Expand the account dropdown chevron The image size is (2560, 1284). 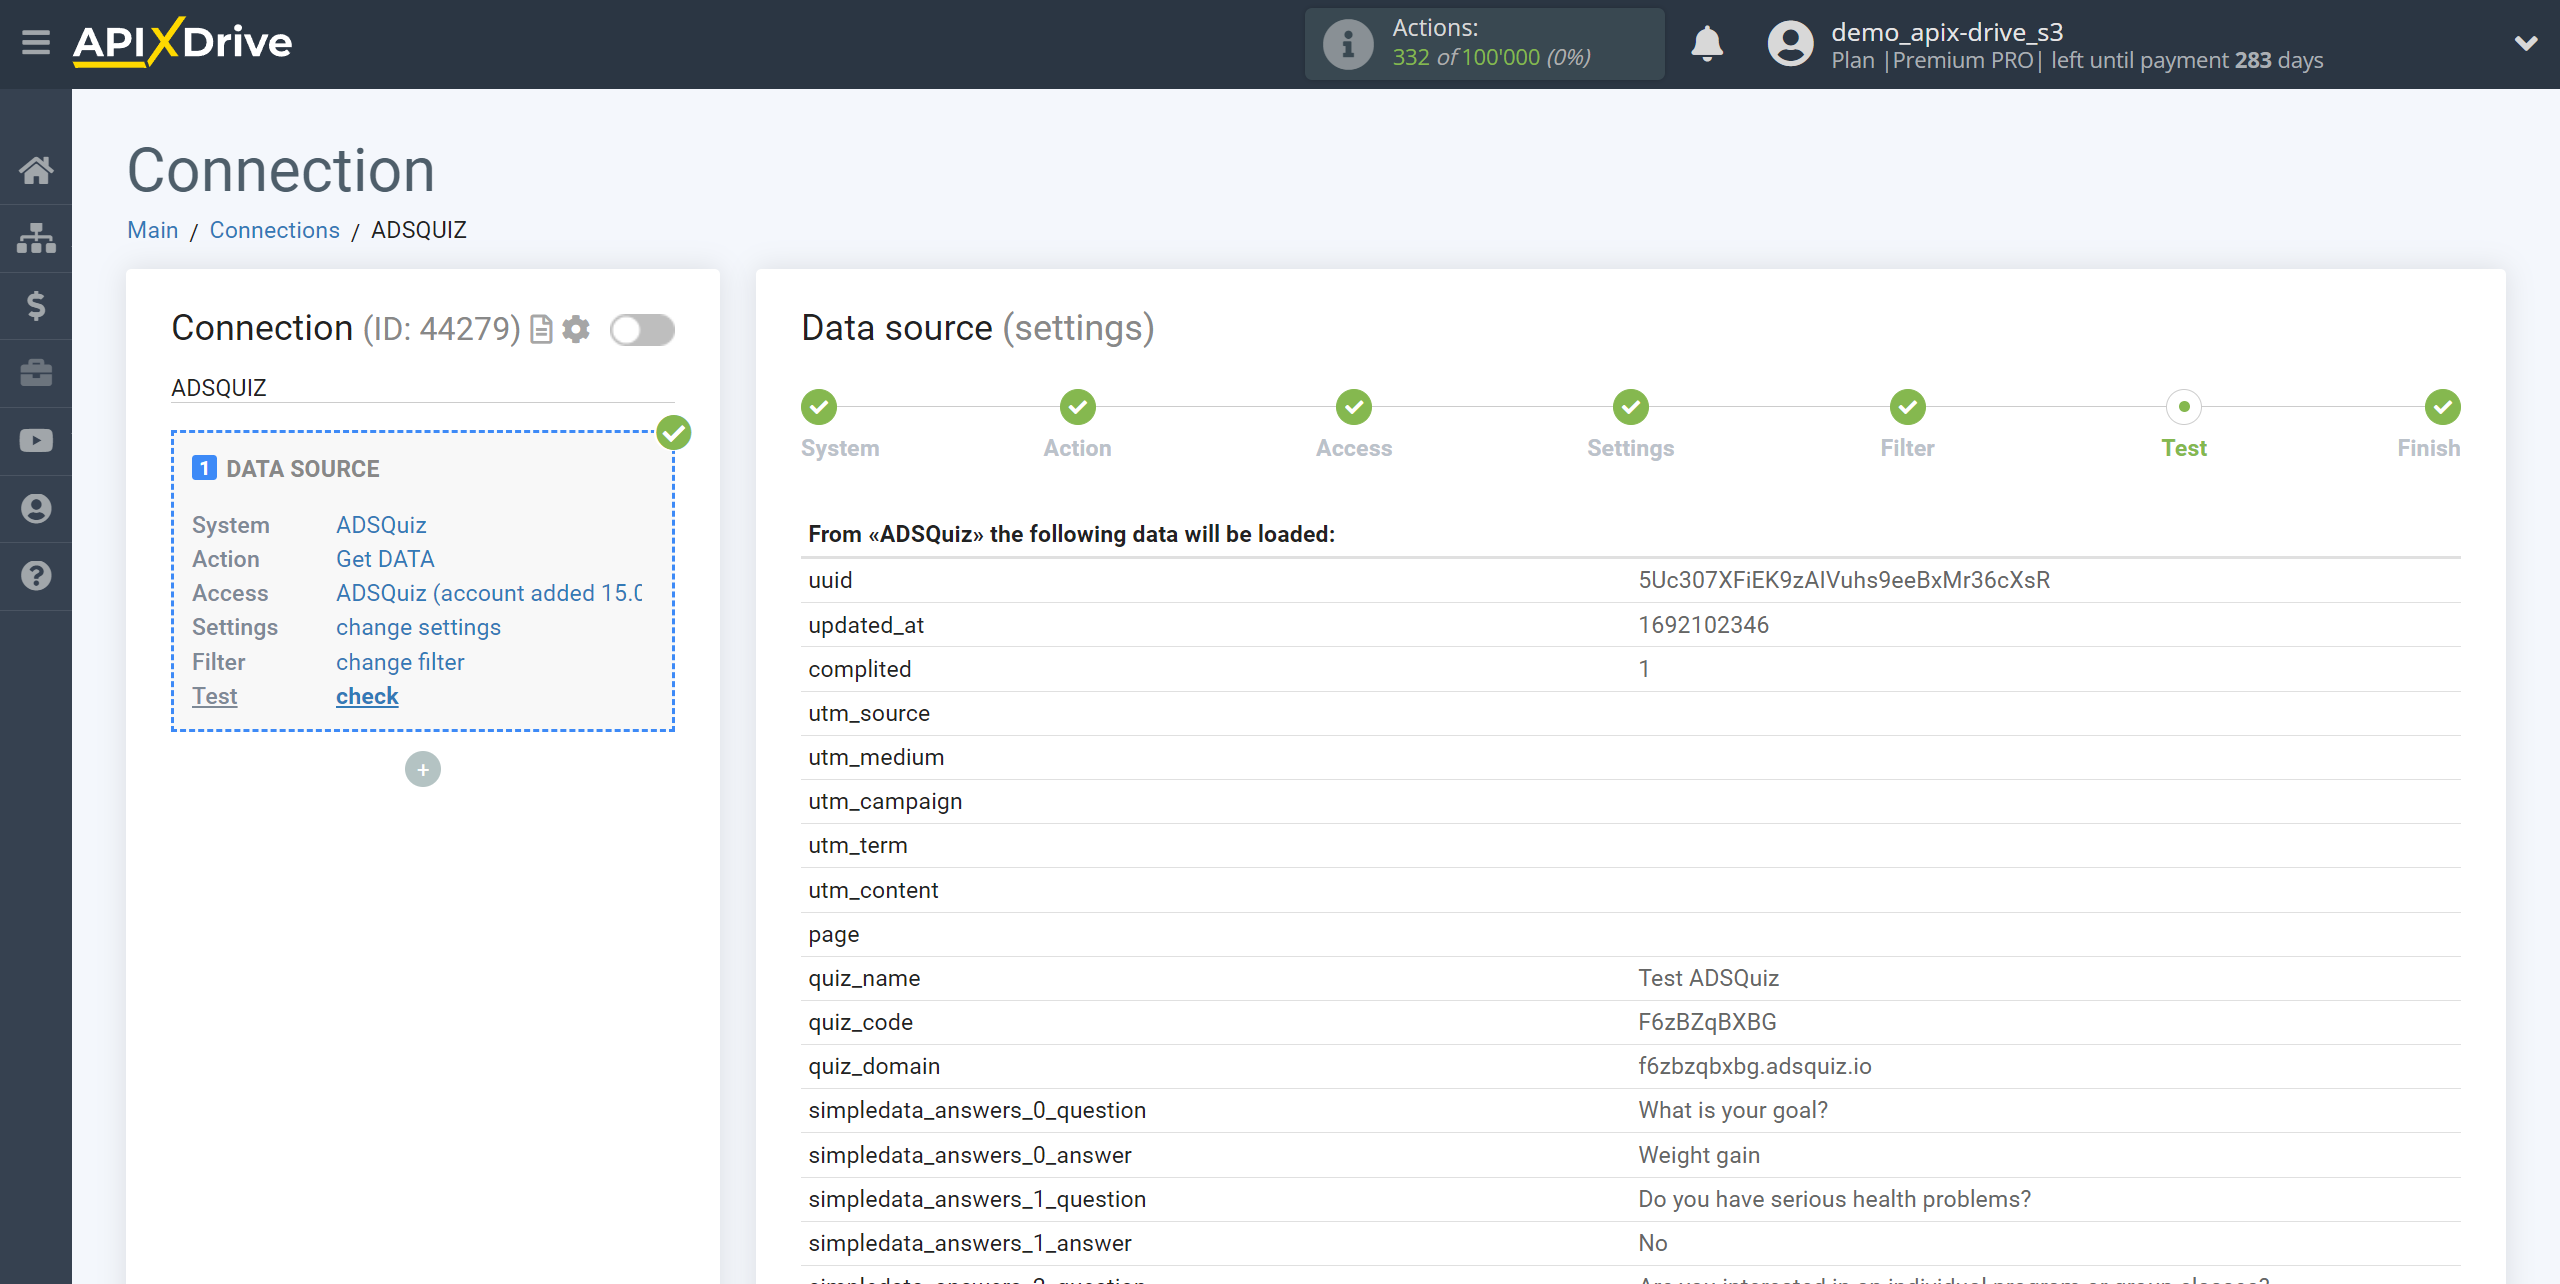(x=2526, y=43)
